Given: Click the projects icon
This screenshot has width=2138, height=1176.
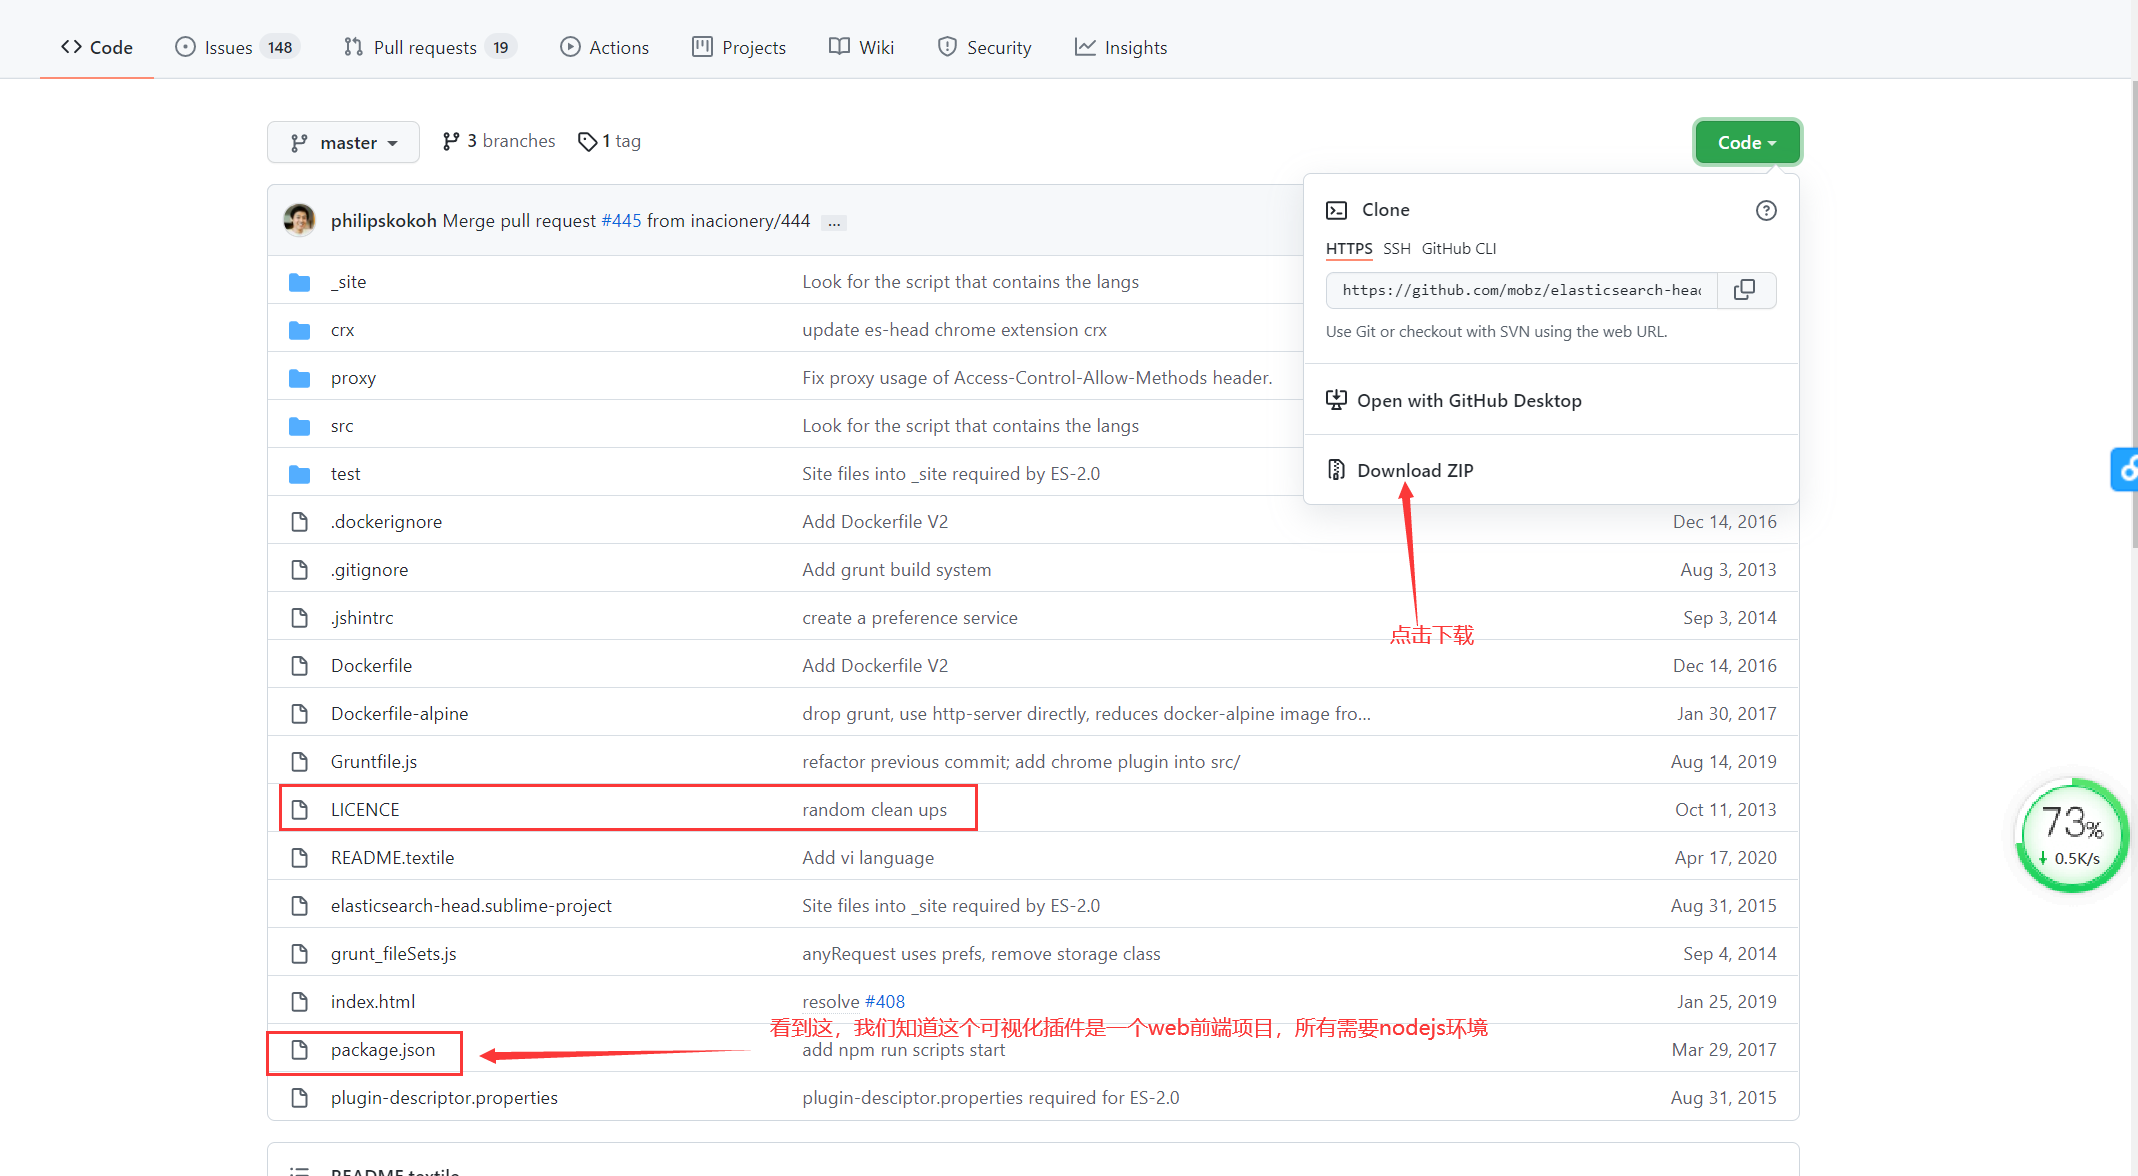Looking at the screenshot, I should point(702,48).
